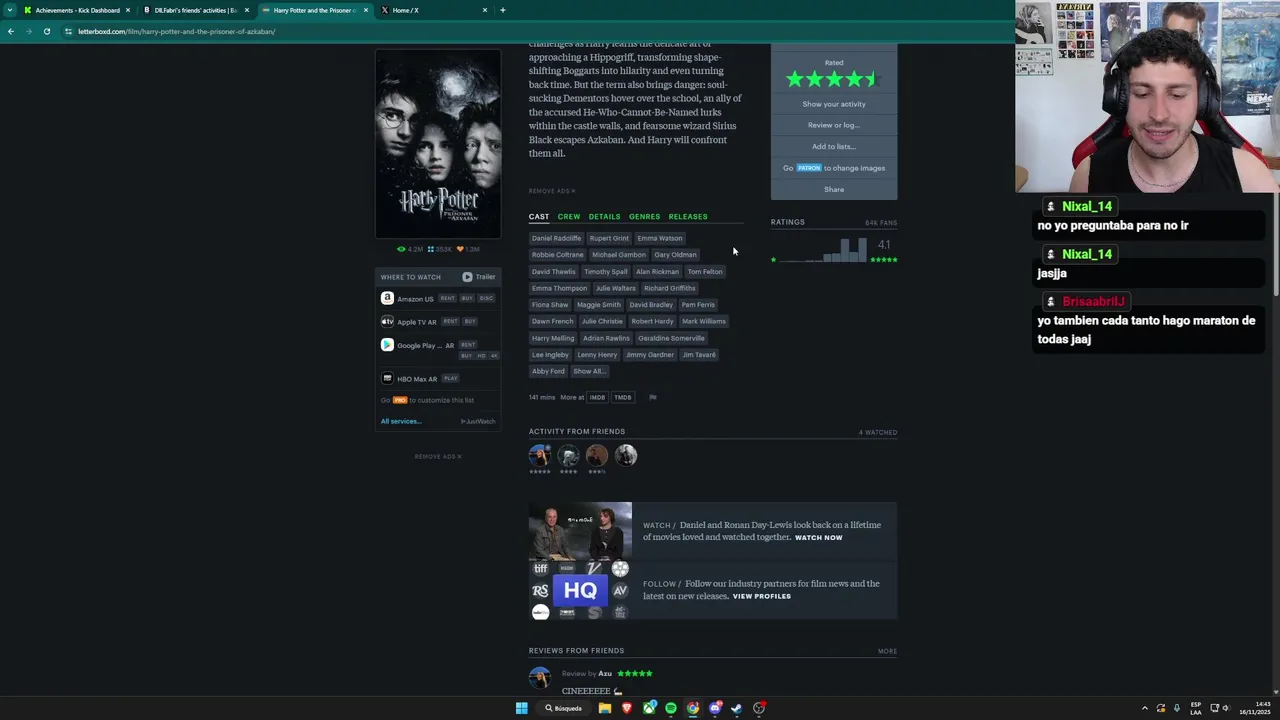Screen dimensions: 1280x720
Task: Open the Show your activity panel
Action: [834, 104]
